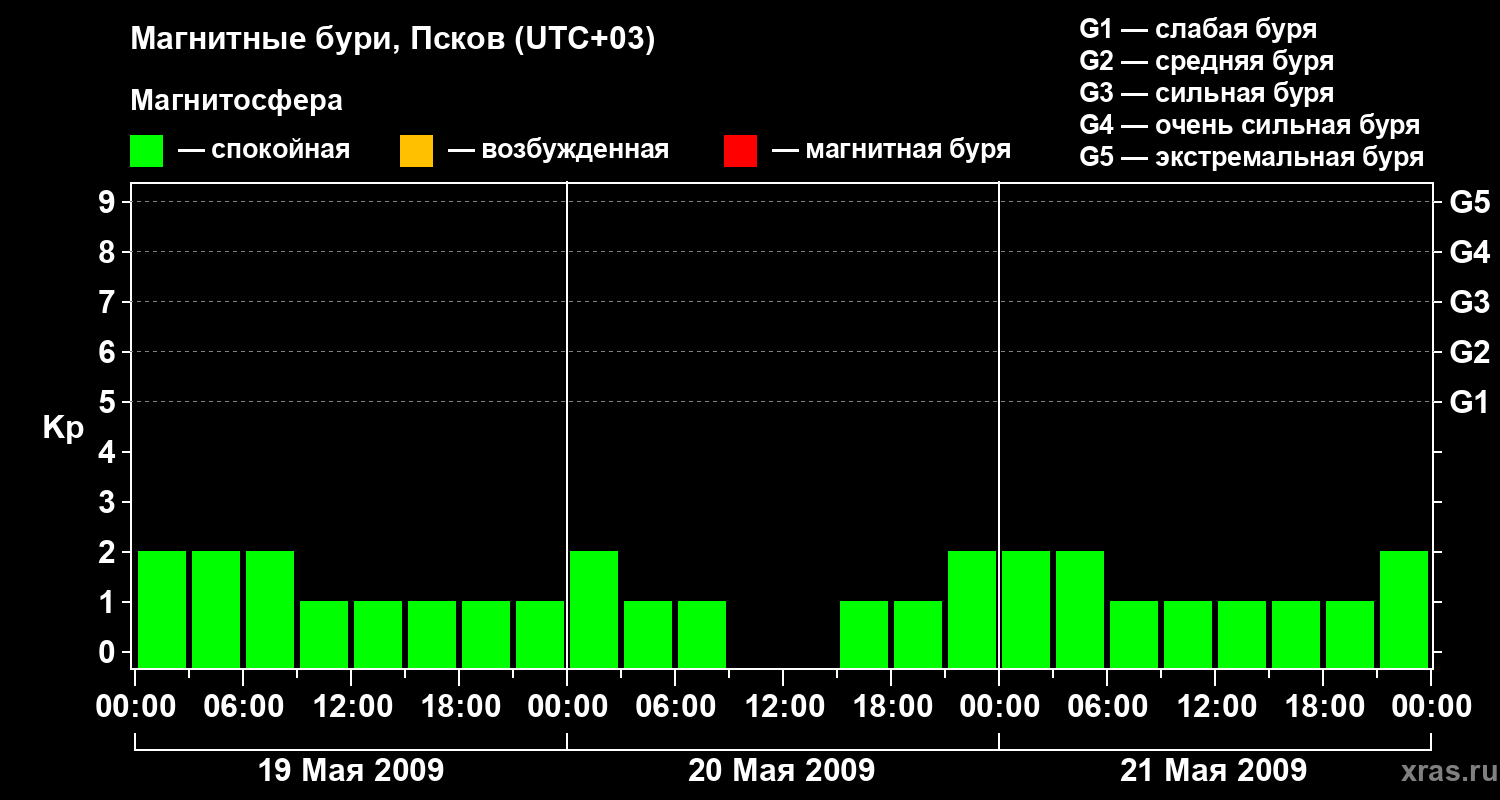Click the 'Магнитосфера' legend heading

[x=236, y=101]
